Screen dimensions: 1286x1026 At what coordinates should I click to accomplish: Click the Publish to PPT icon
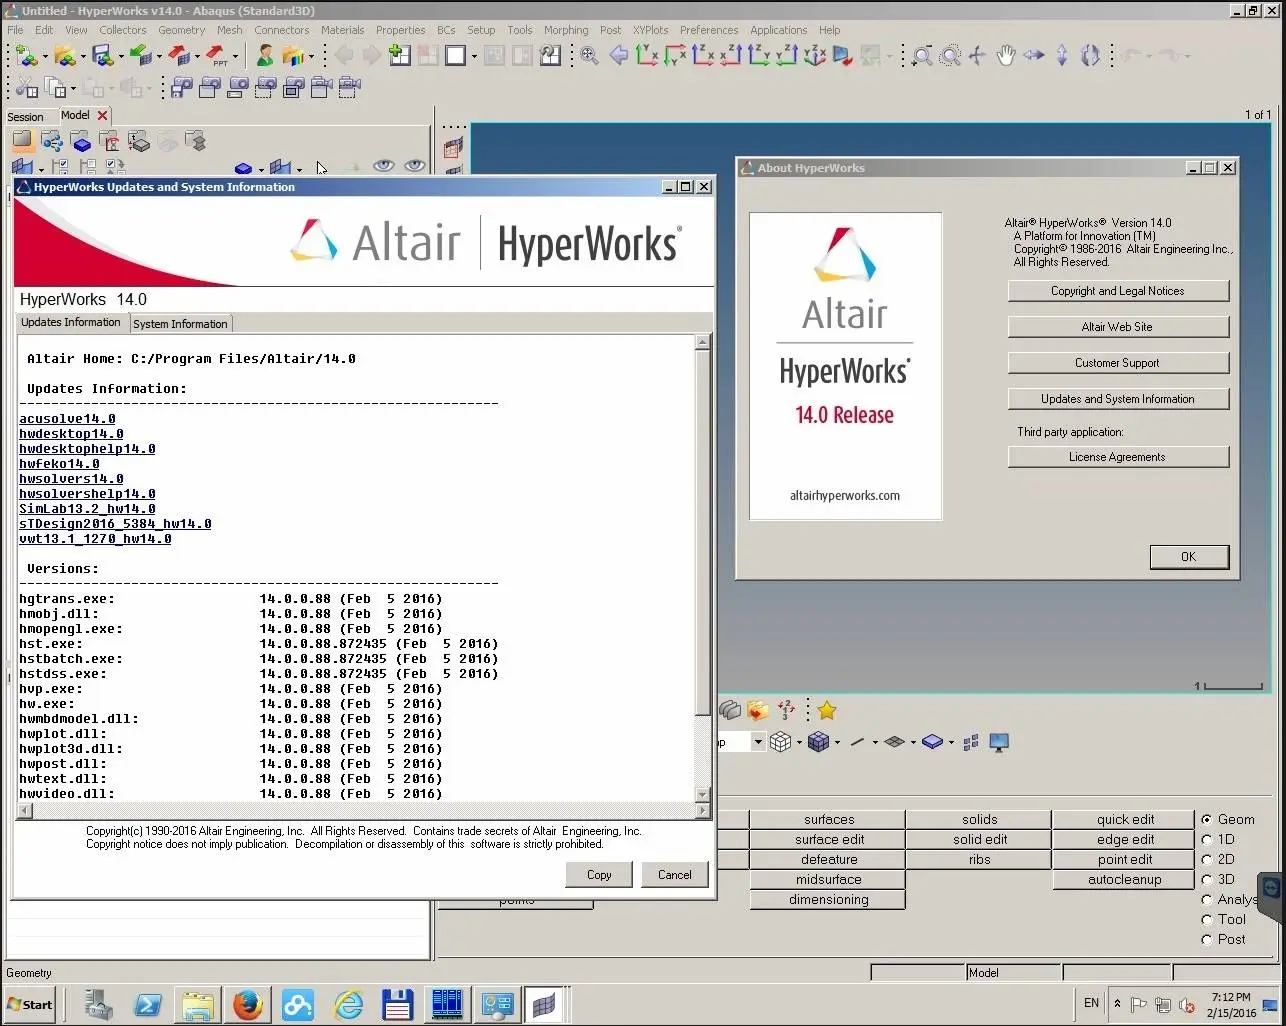[x=217, y=56]
